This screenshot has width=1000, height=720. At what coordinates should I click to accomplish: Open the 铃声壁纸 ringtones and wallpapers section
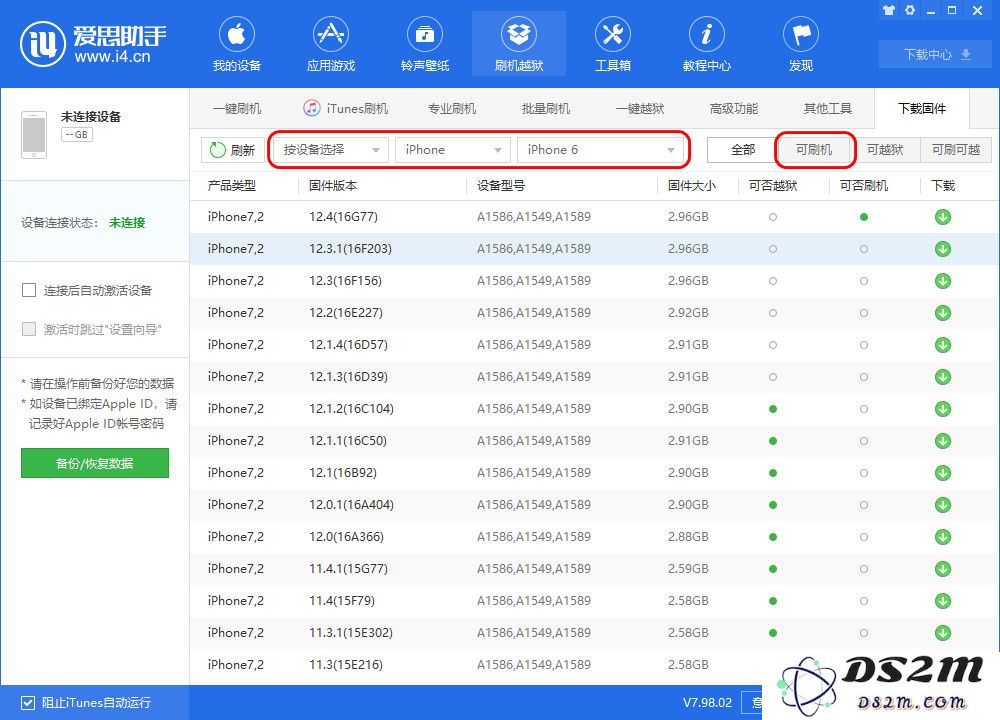(x=425, y=45)
